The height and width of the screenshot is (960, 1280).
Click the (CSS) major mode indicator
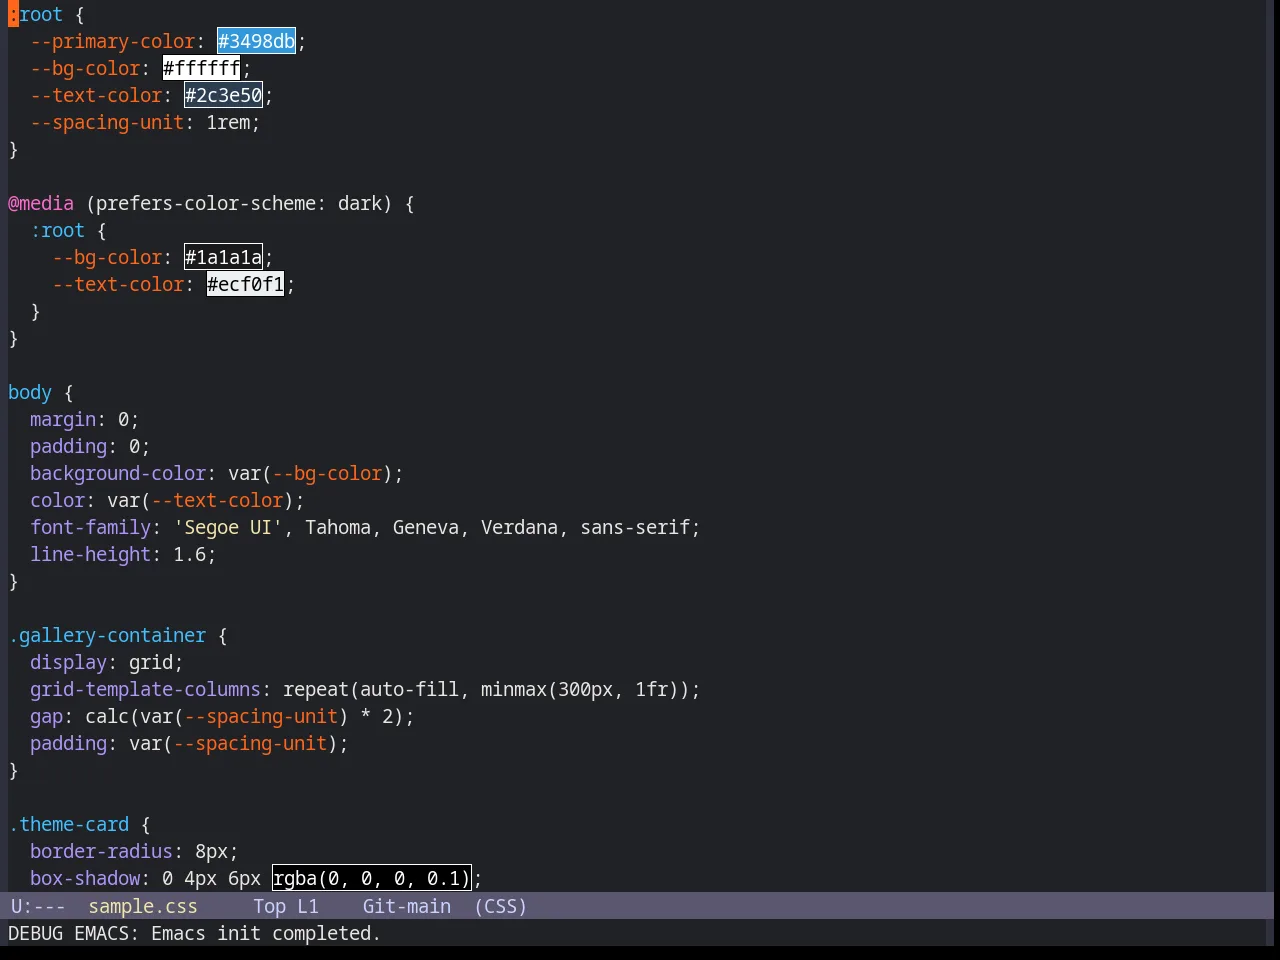(500, 906)
